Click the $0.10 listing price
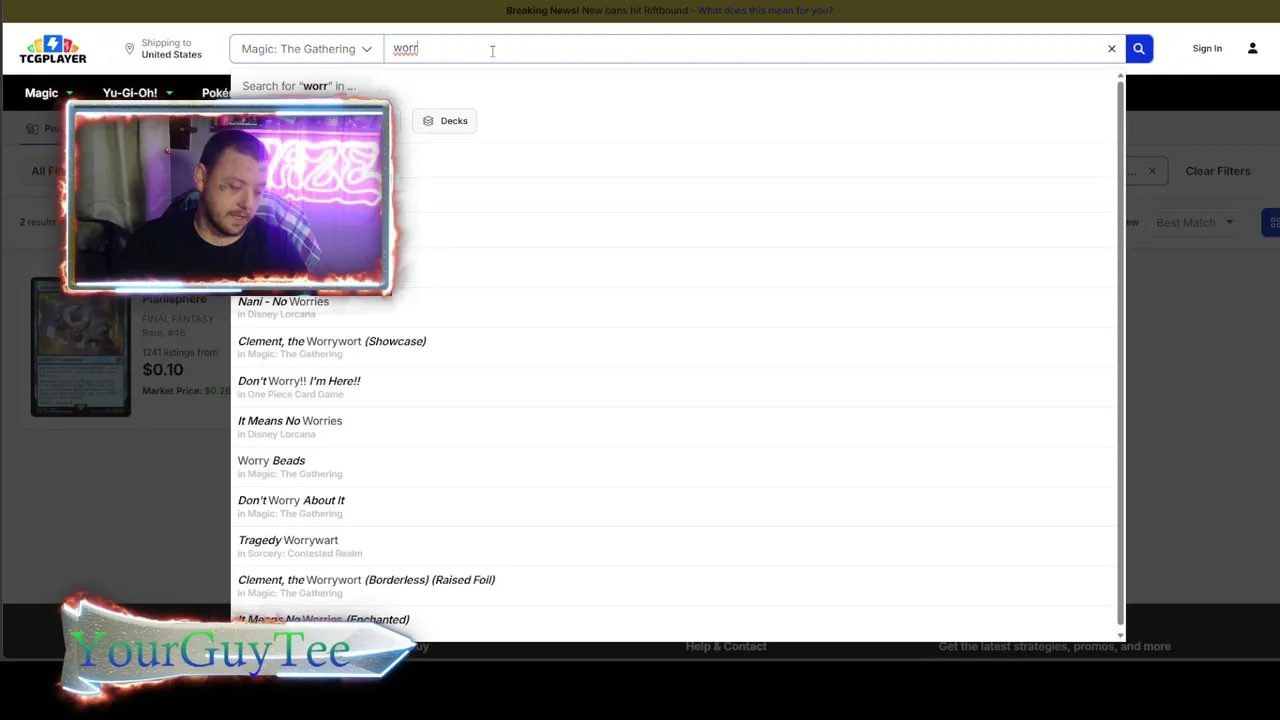 (x=162, y=370)
